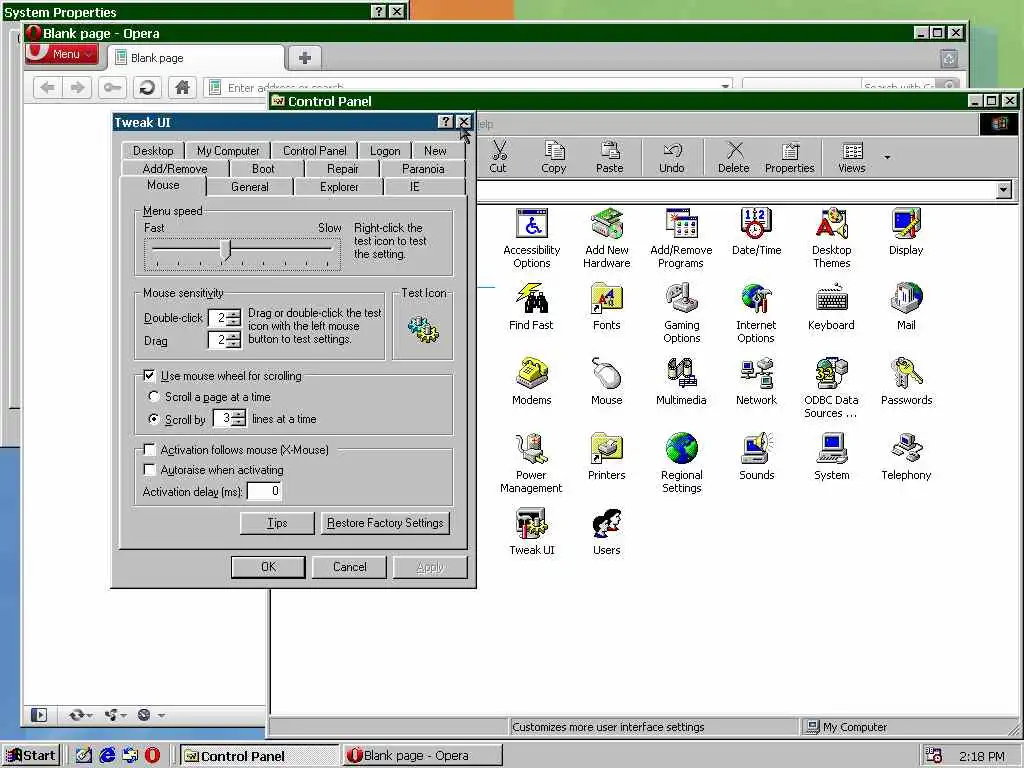Choose the Passwords icon
Viewport: 1024px width, 768px height.
(906, 382)
